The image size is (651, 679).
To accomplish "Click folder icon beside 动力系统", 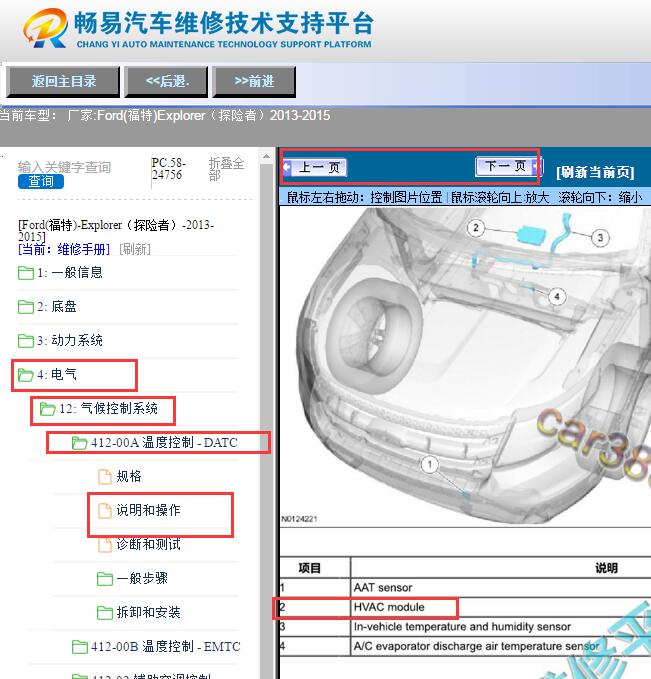I will [26, 341].
